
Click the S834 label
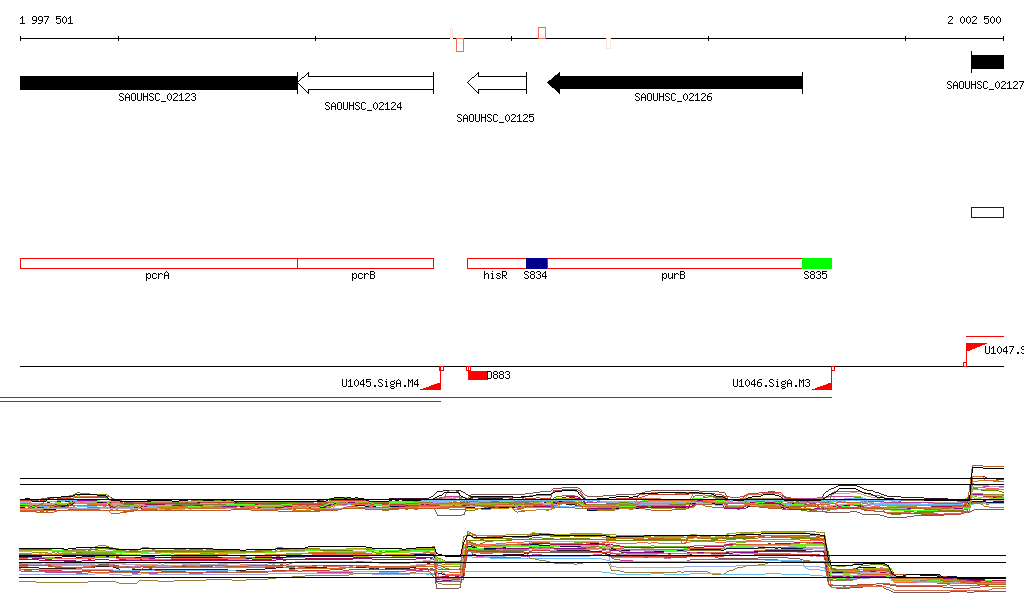pos(536,275)
